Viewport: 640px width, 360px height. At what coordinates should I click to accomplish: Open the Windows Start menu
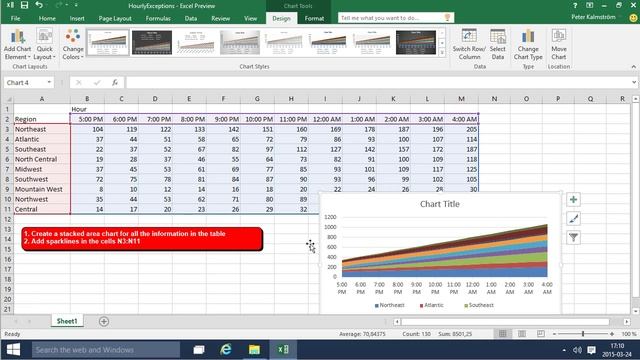(13, 350)
